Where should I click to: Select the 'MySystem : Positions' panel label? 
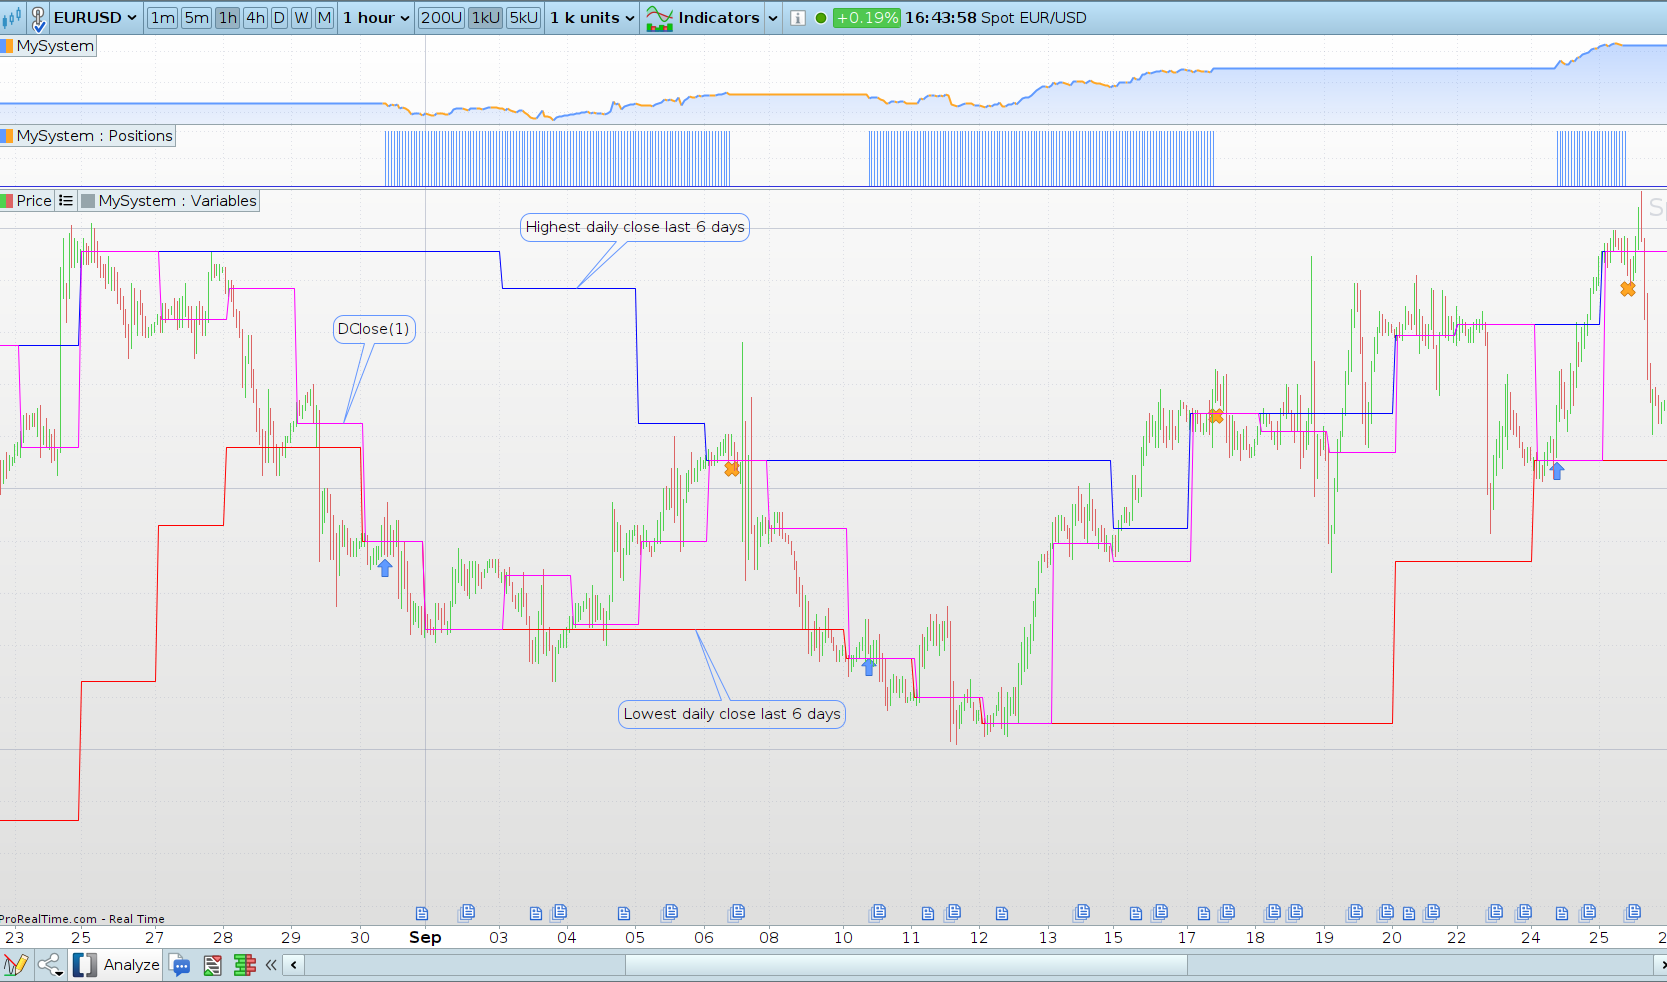[95, 136]
